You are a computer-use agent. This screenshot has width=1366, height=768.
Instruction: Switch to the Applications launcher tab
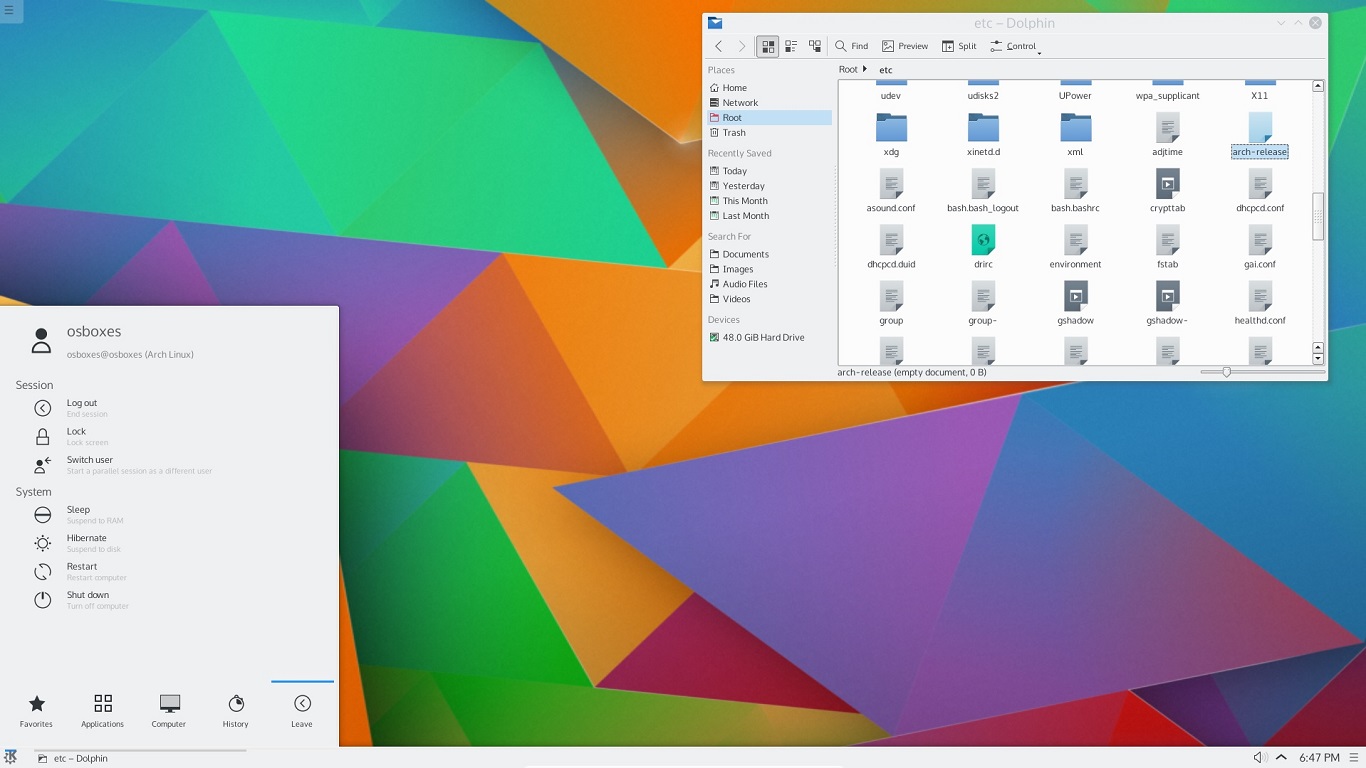point(102,711)
